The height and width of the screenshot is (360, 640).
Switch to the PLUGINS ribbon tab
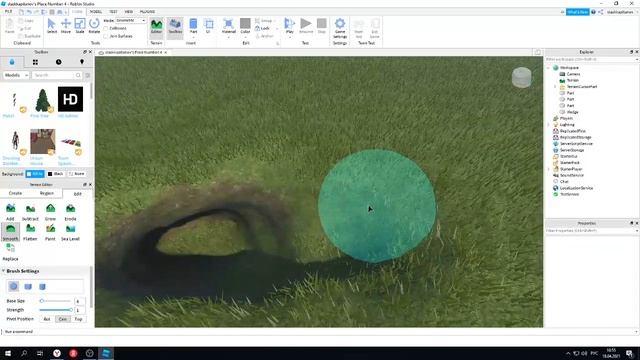(147, 12)
